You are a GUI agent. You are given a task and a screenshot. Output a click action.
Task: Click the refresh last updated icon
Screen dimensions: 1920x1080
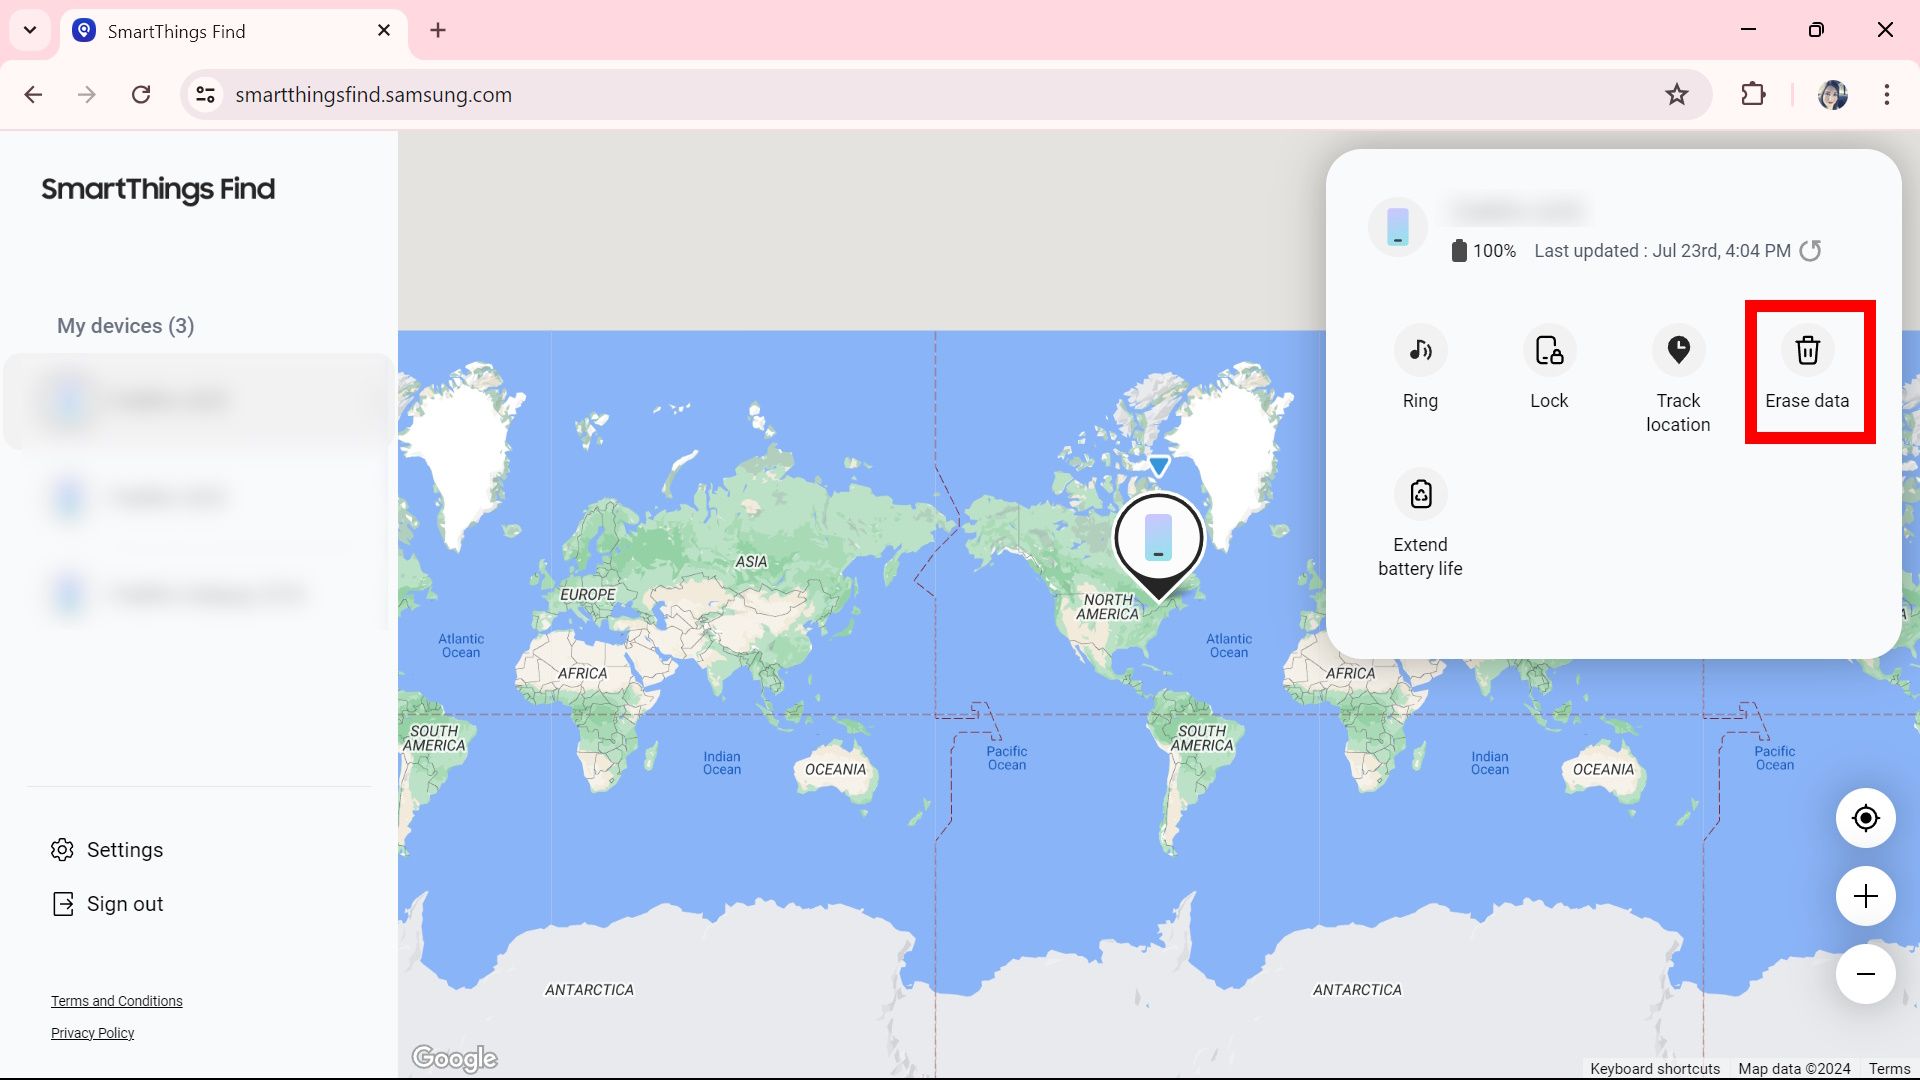point(1811,251)
